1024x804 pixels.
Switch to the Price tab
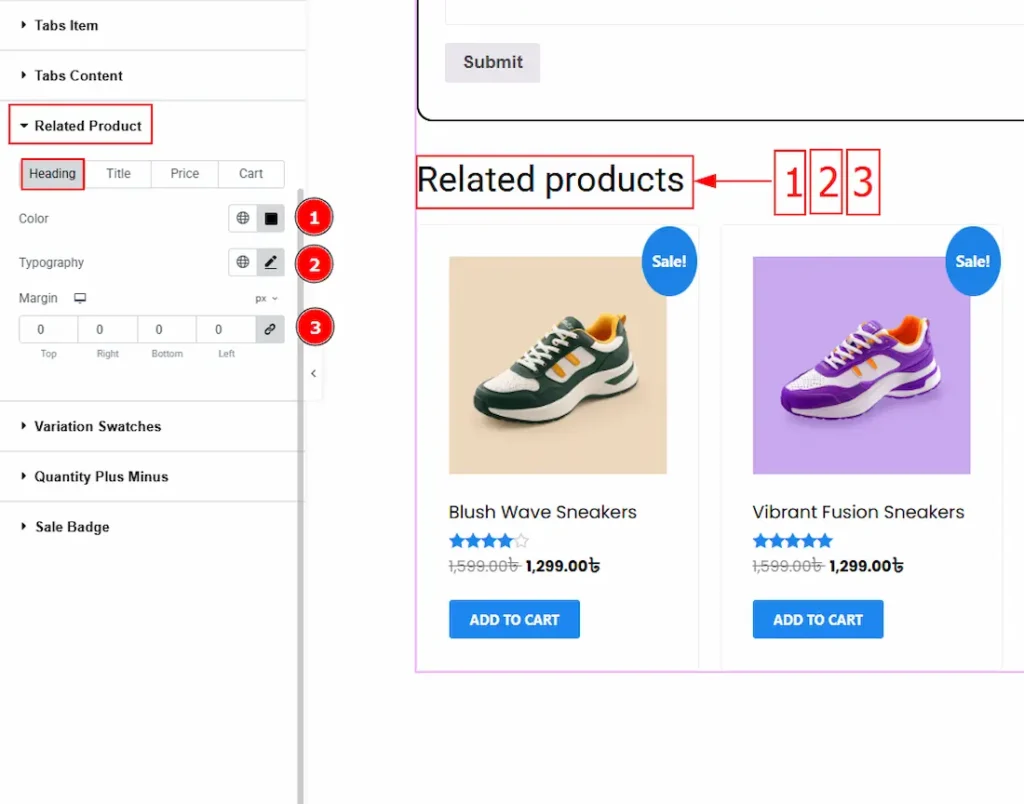(185, 173)
